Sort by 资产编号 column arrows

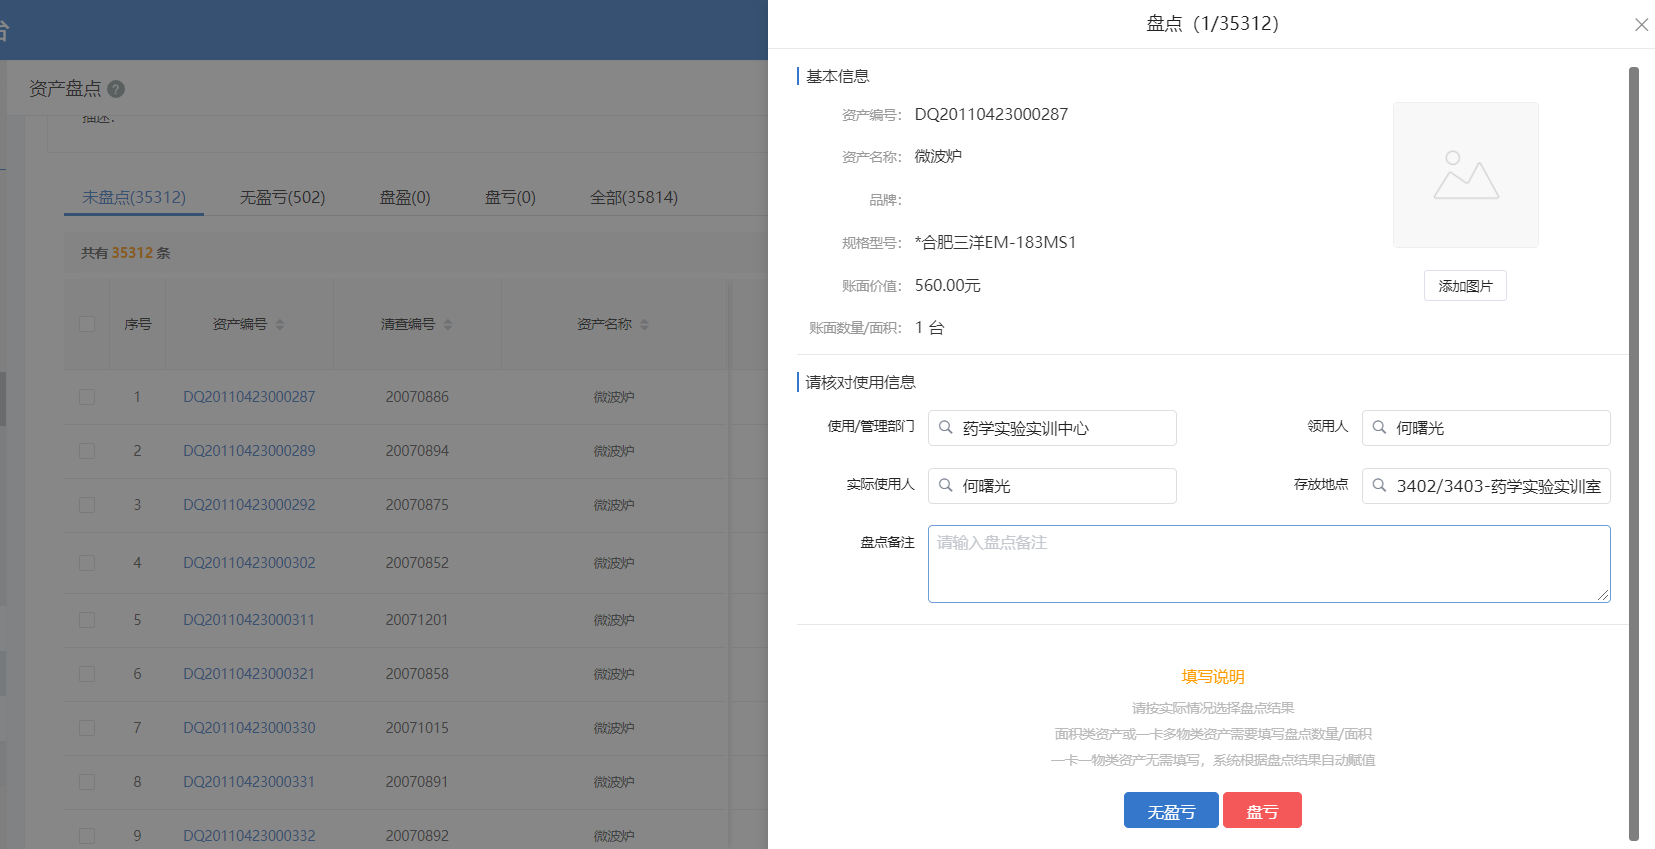tap(280, 324)
